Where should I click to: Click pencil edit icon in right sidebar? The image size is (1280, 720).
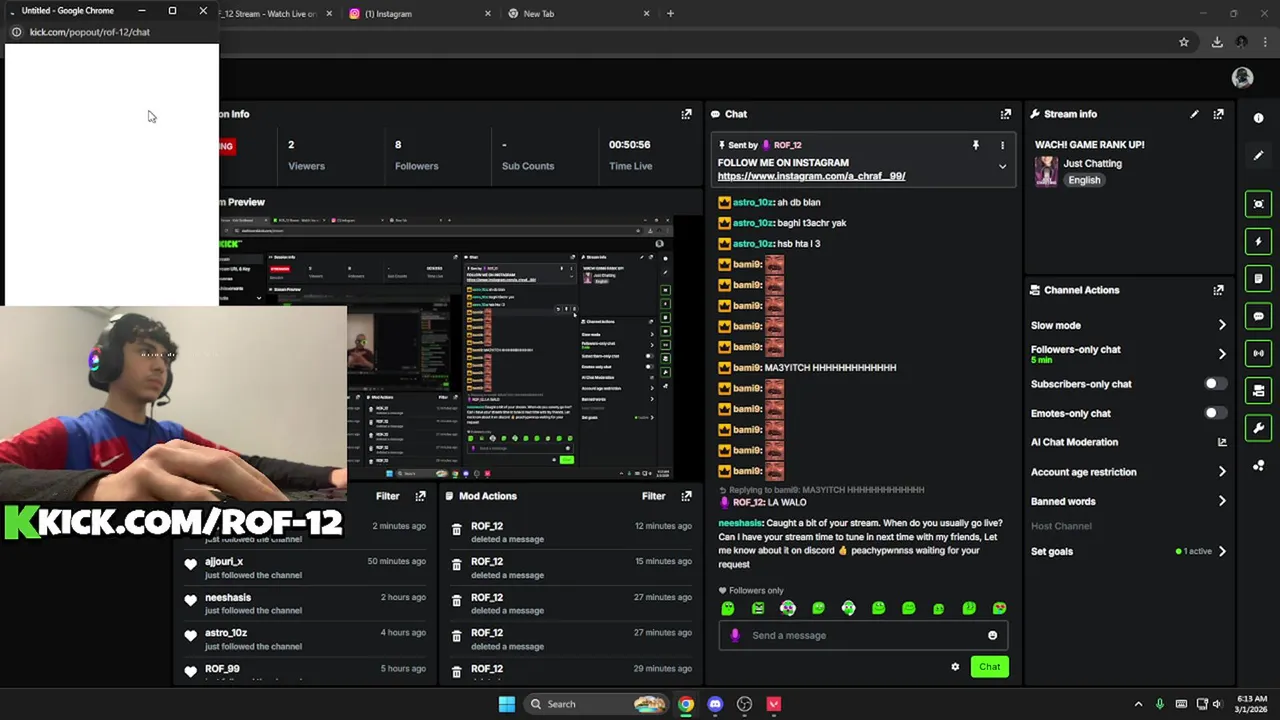click(1258, 156)
